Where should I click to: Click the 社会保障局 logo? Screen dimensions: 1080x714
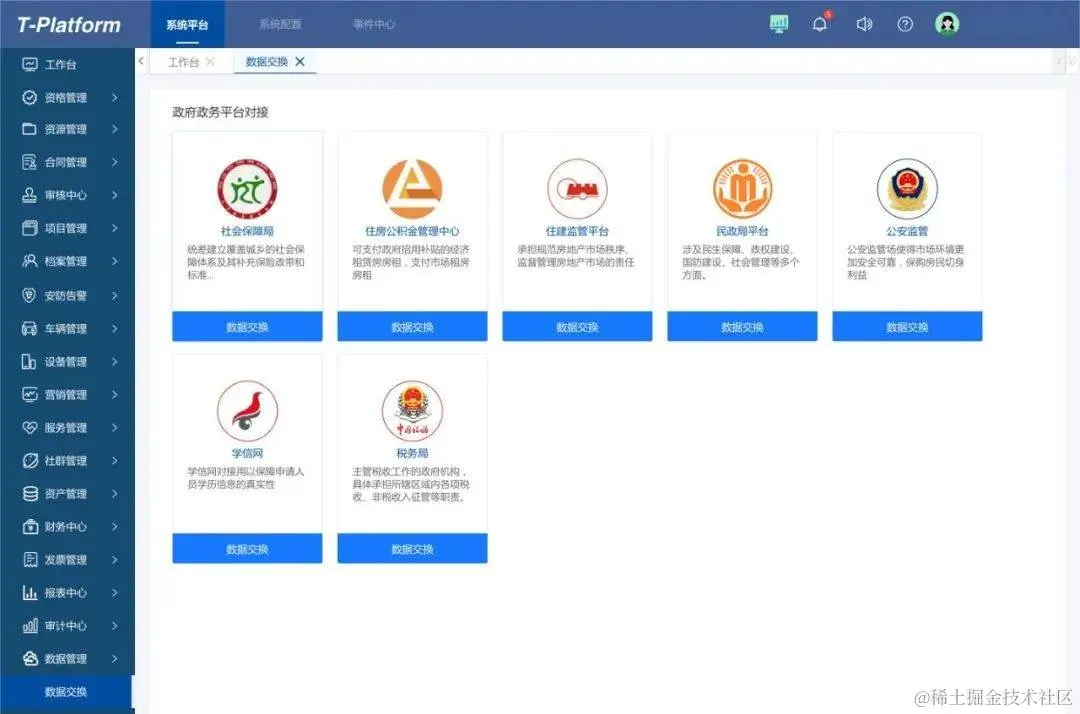click(247, 189)
